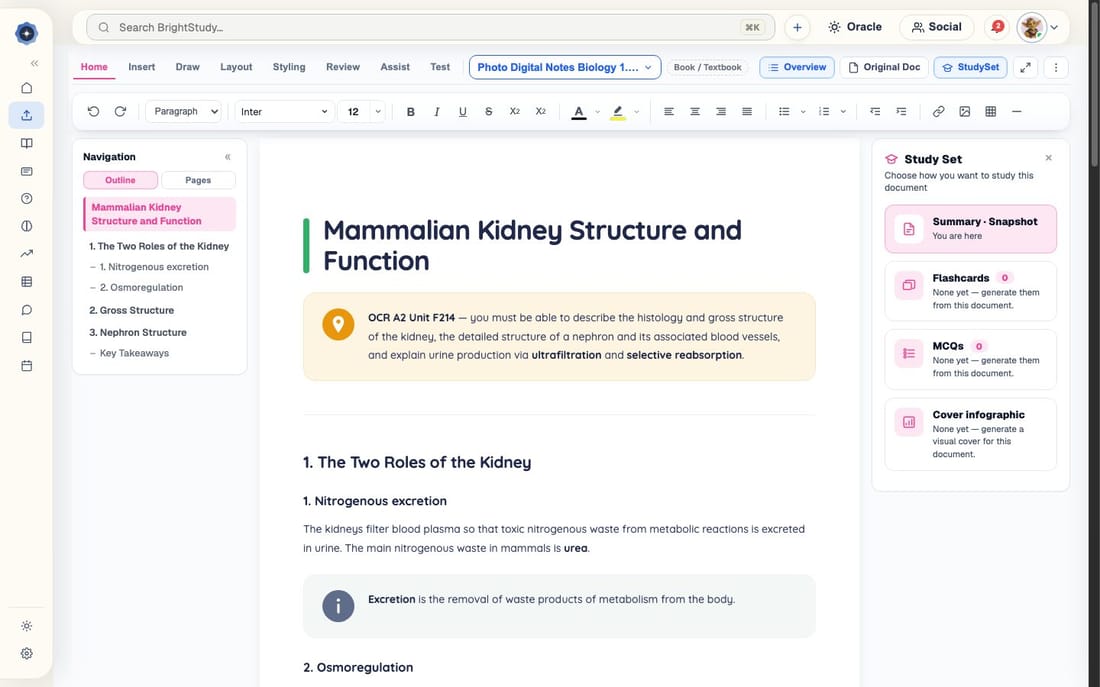Open the calendar icon in sidebar
This screenshot has height=687, width=1100.
[27, 366]
